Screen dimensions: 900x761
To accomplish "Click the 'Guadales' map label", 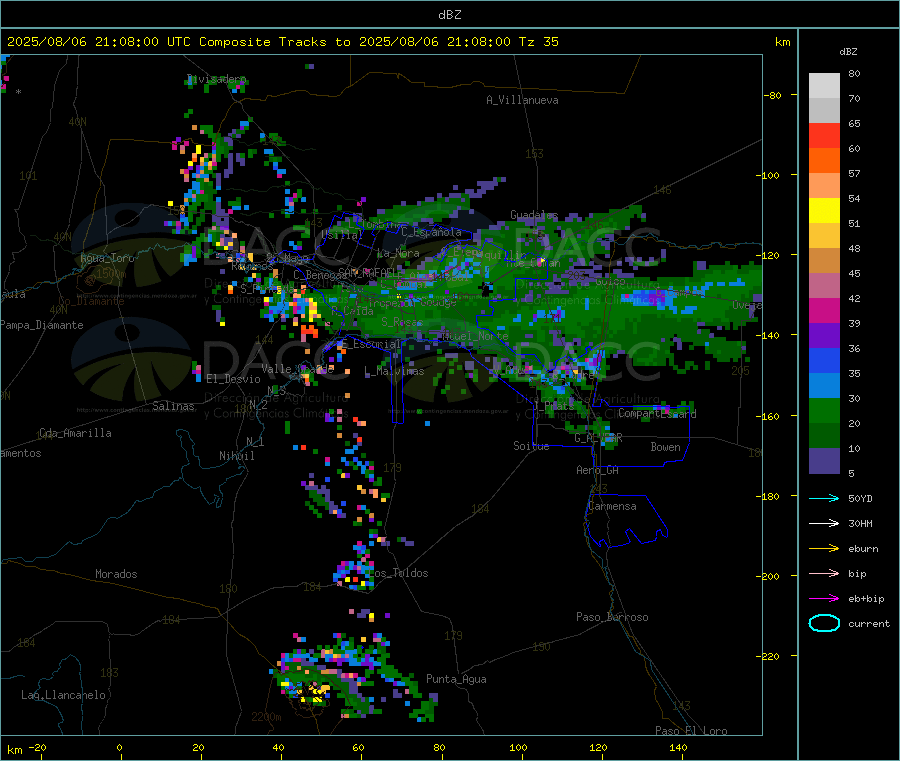I will point(534,215).
